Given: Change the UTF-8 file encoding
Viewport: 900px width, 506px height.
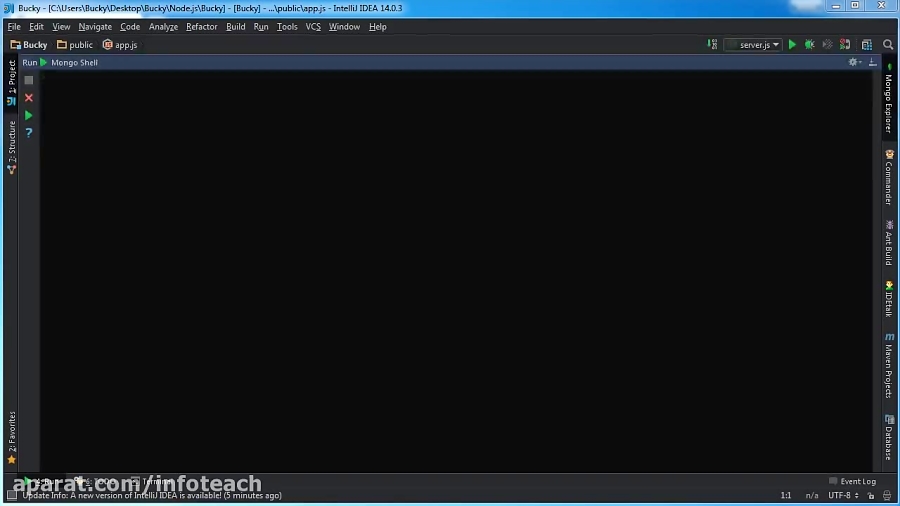Looking at the screenshot, I should [x=843, y=496].
